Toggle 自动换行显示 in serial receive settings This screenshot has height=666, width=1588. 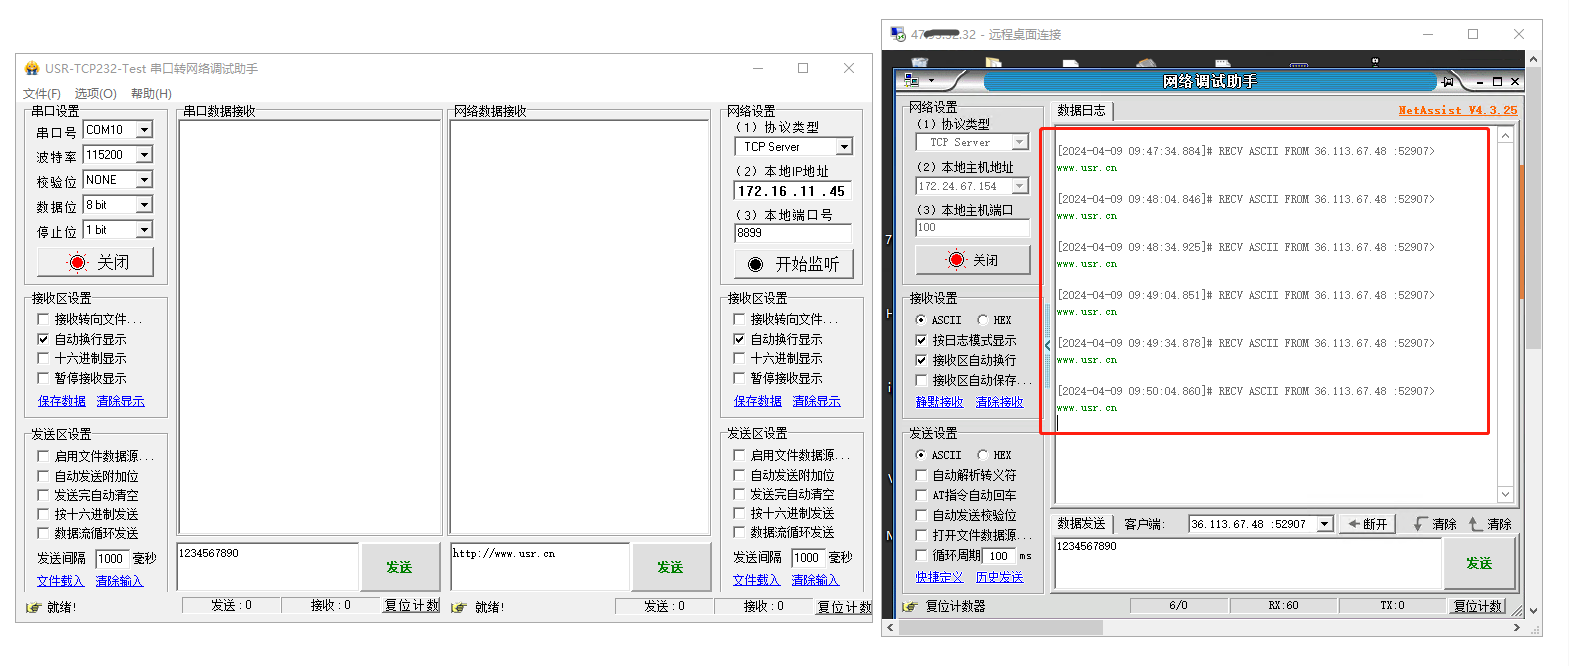pyautogui.click(x=43, y=339)
